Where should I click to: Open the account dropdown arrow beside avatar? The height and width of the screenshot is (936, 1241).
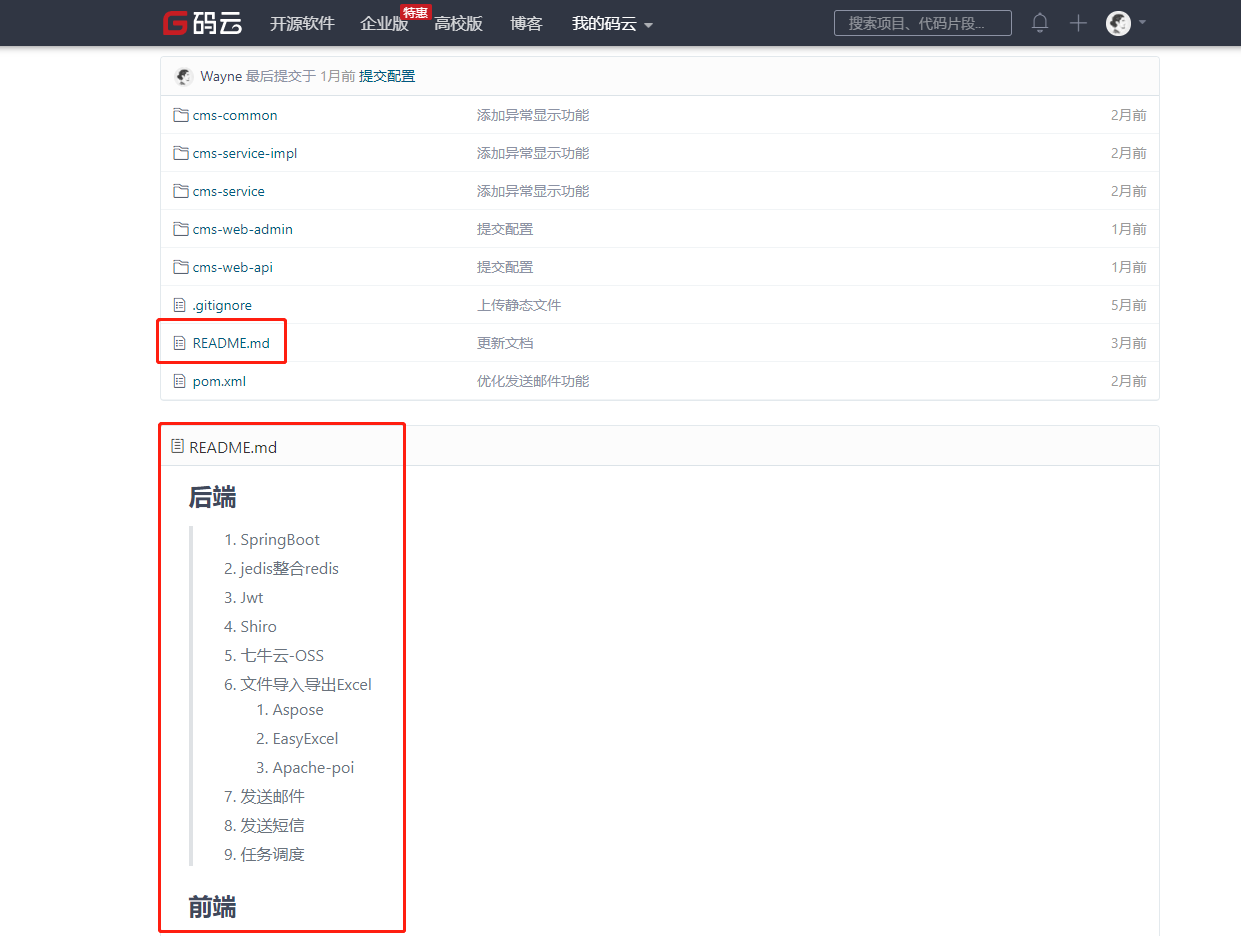tap(1142, 22)
